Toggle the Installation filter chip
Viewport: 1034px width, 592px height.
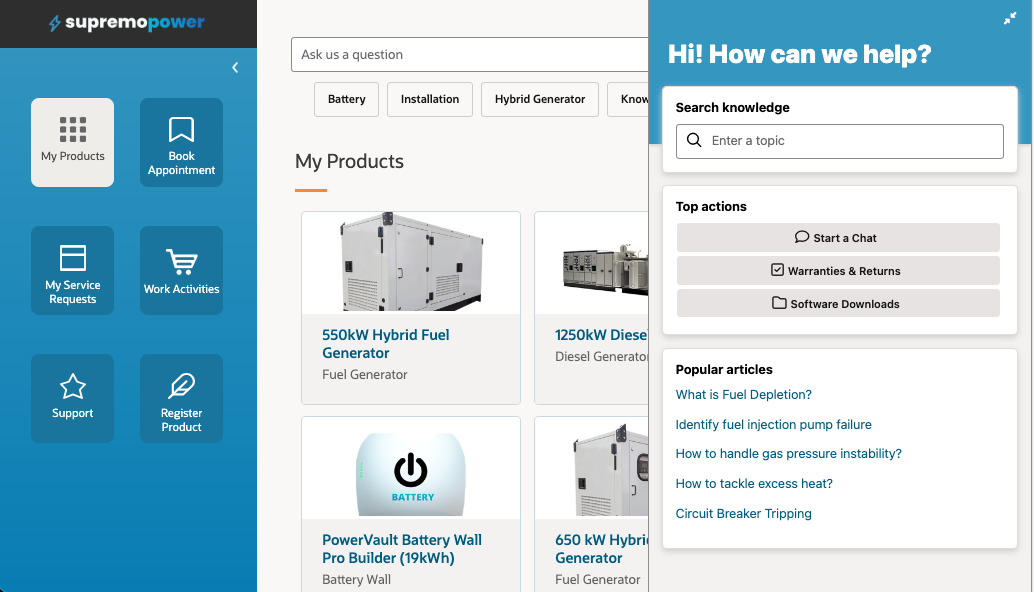click(429, 99)
